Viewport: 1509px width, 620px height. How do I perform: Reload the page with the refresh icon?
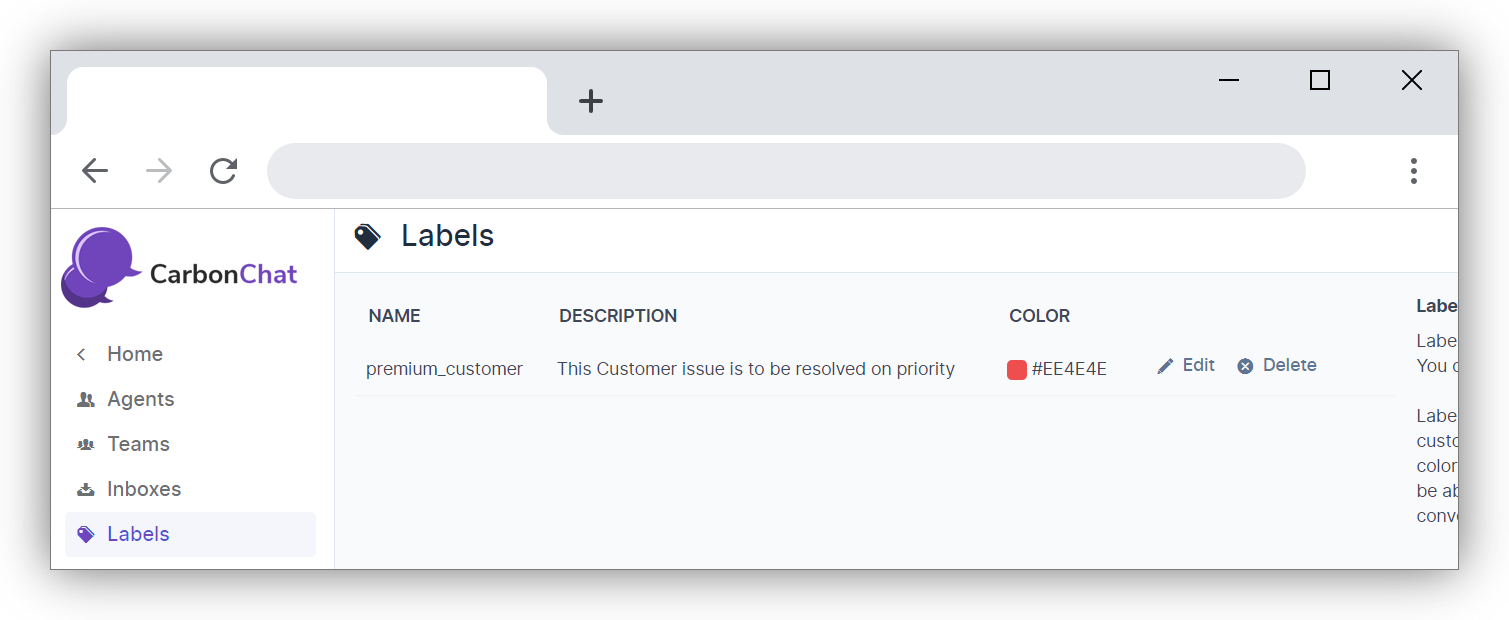[x=223, y=171]
